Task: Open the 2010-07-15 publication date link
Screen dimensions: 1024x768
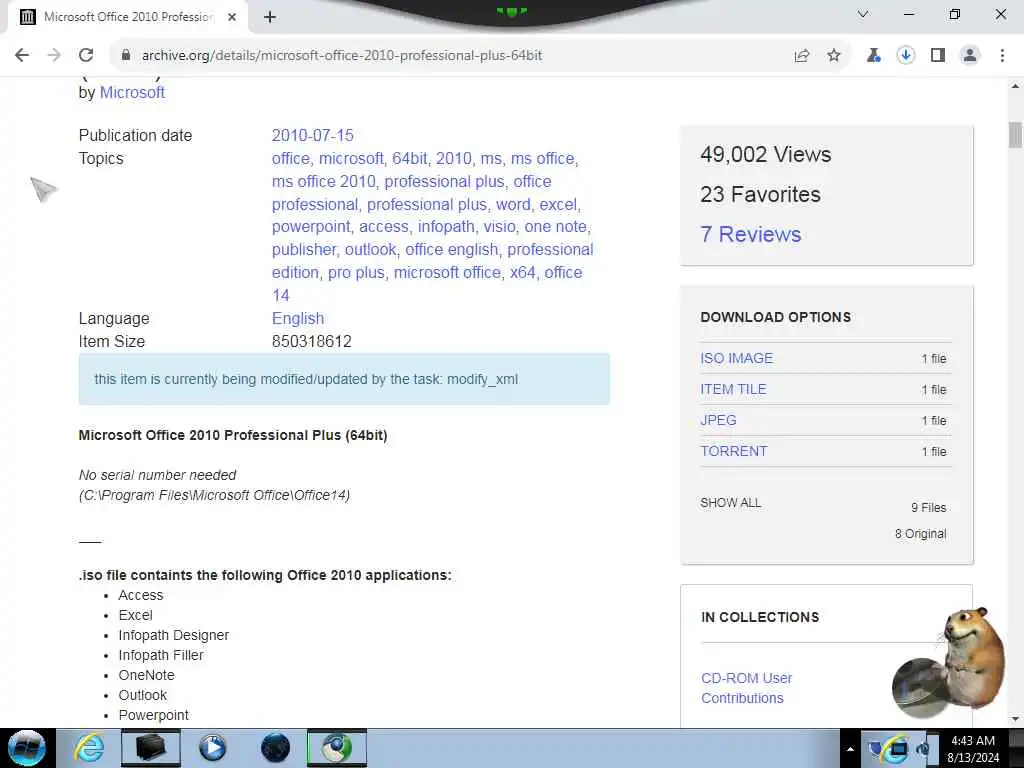Action: pyautogui.click(x=312, y=135)
